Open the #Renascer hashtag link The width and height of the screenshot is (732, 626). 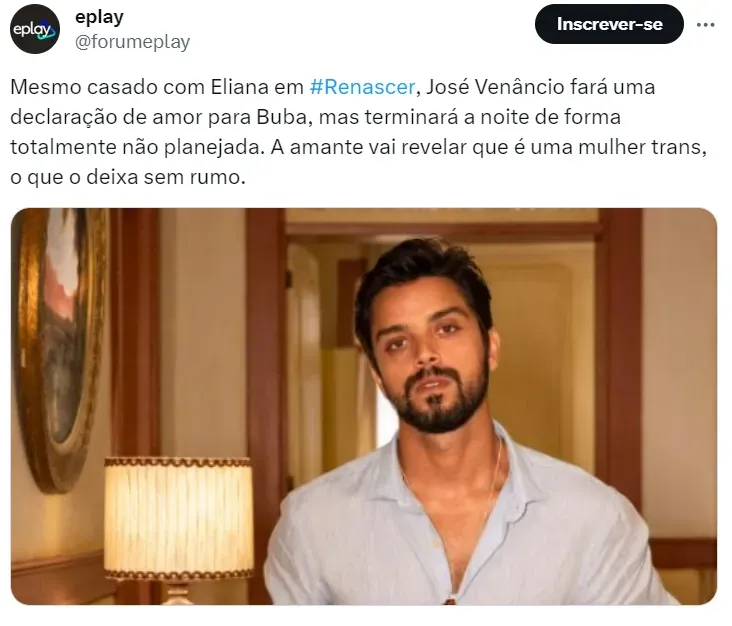coord(362,87)
